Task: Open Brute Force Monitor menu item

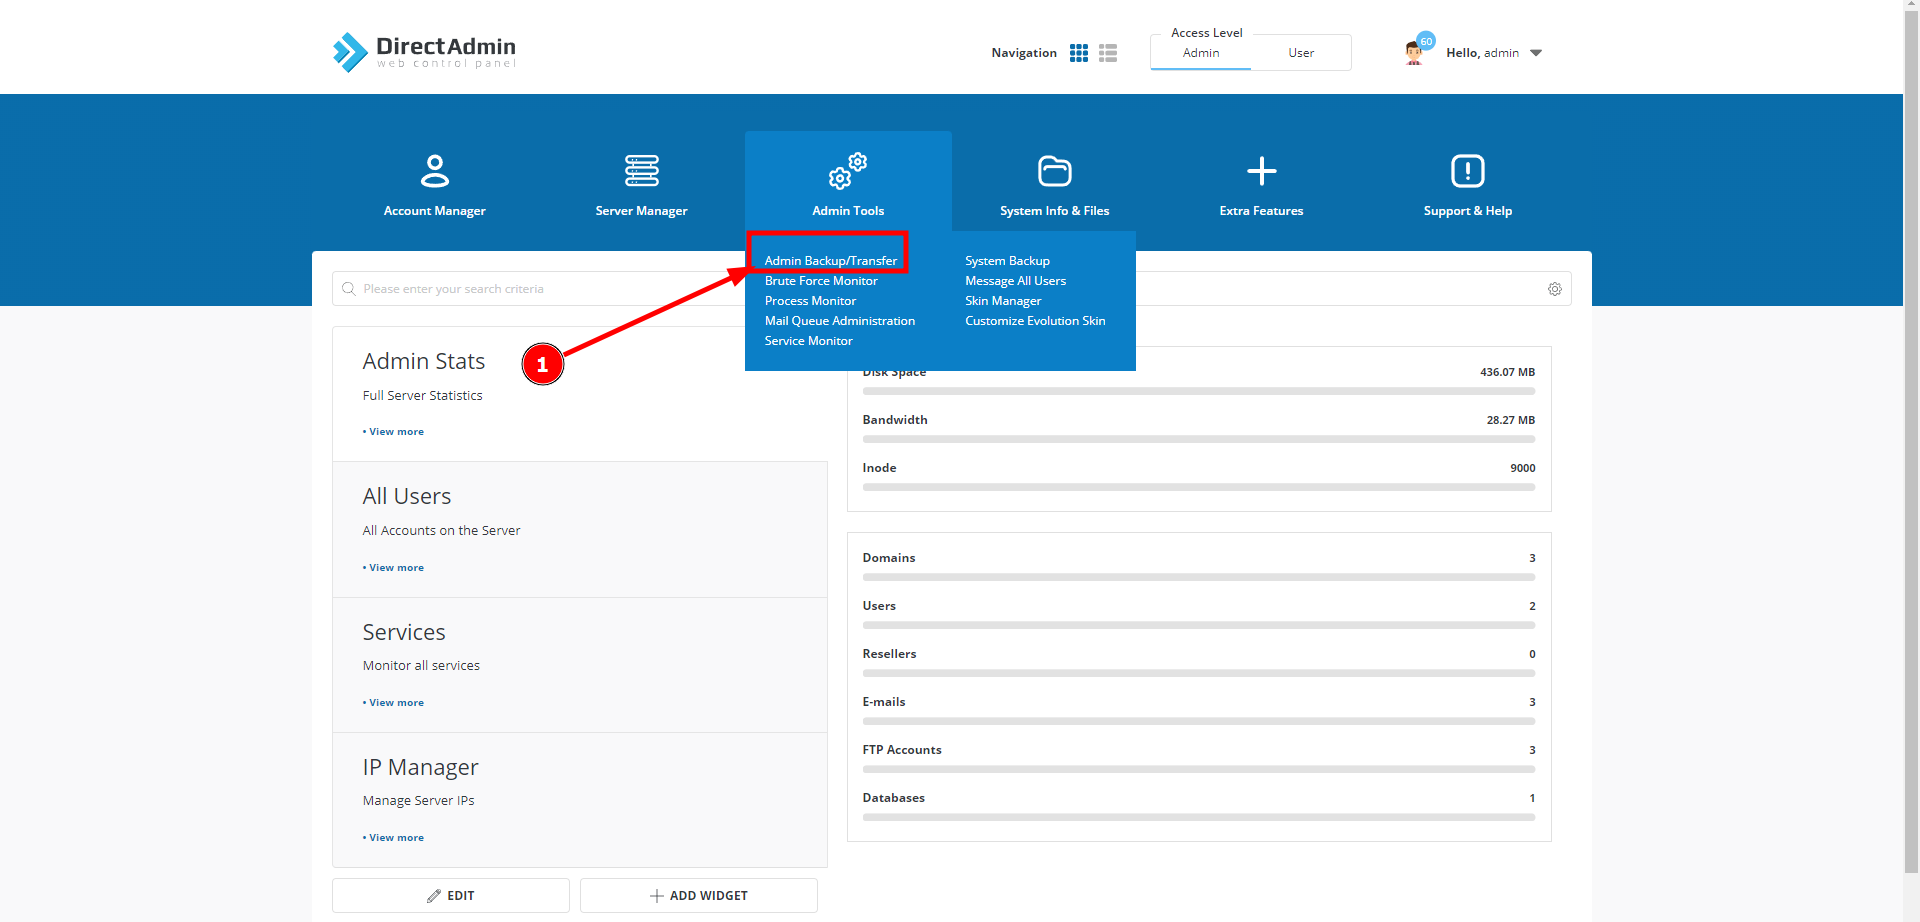Action: (x=821, y=281)
